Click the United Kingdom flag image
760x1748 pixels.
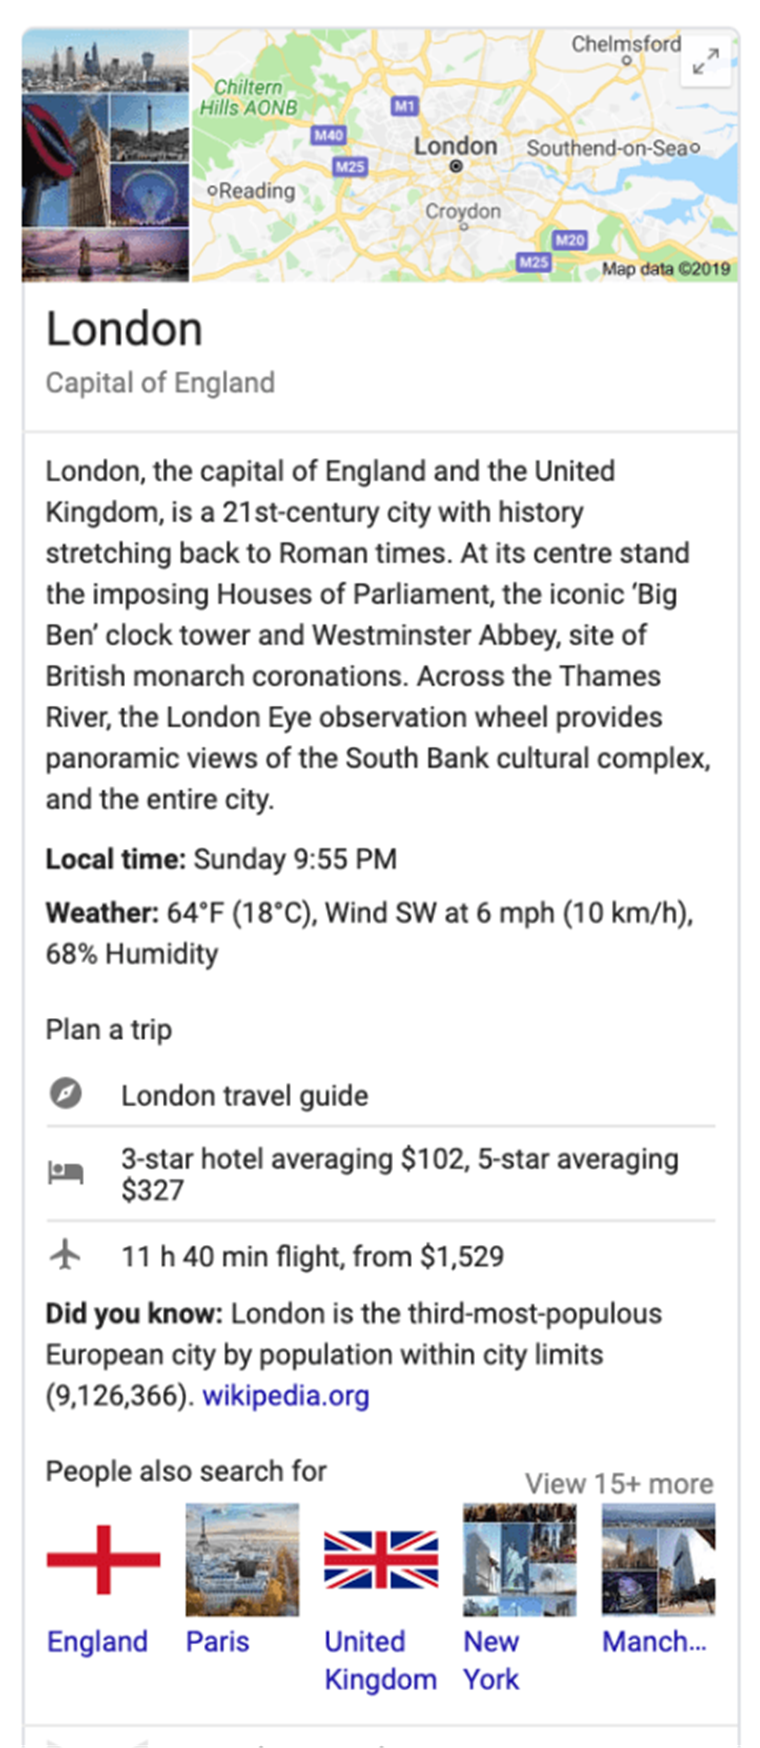coord(381,1559)
